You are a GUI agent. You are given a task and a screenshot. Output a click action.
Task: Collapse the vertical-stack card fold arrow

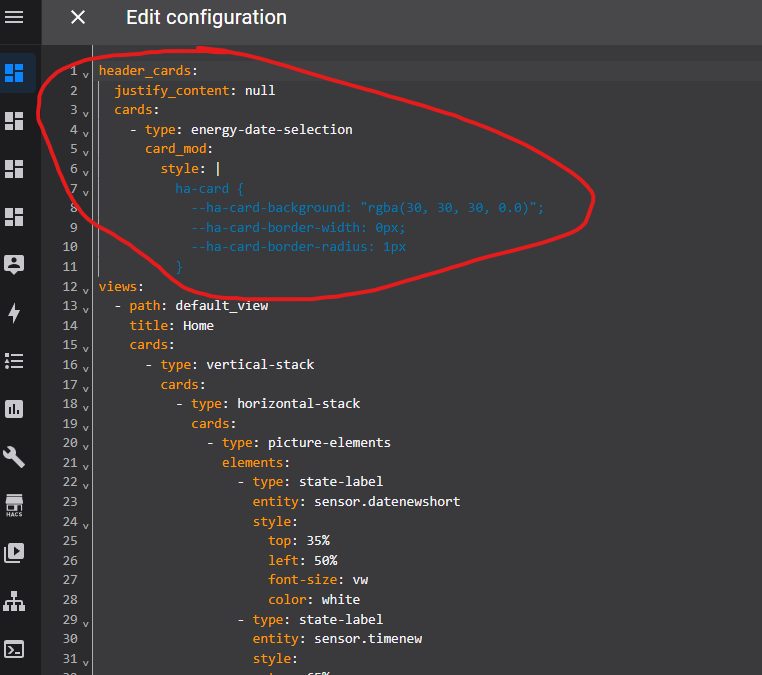click(x=86, y=367)
